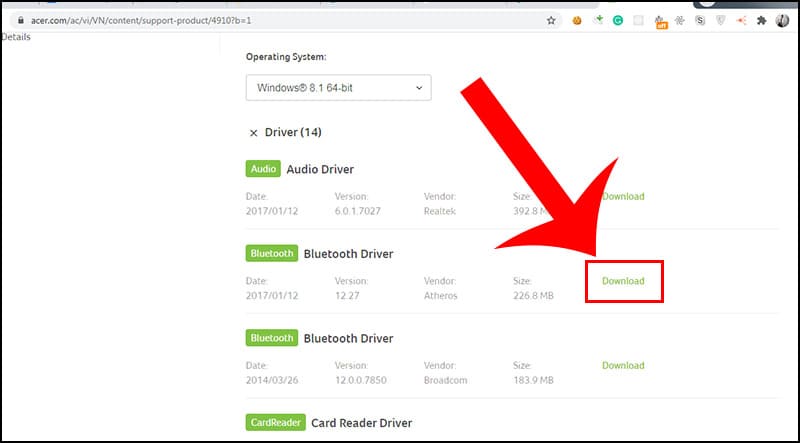Open the Chrome profile avatar
The image size is (800, 443).
pyautogui.click(x=782, y=20)
